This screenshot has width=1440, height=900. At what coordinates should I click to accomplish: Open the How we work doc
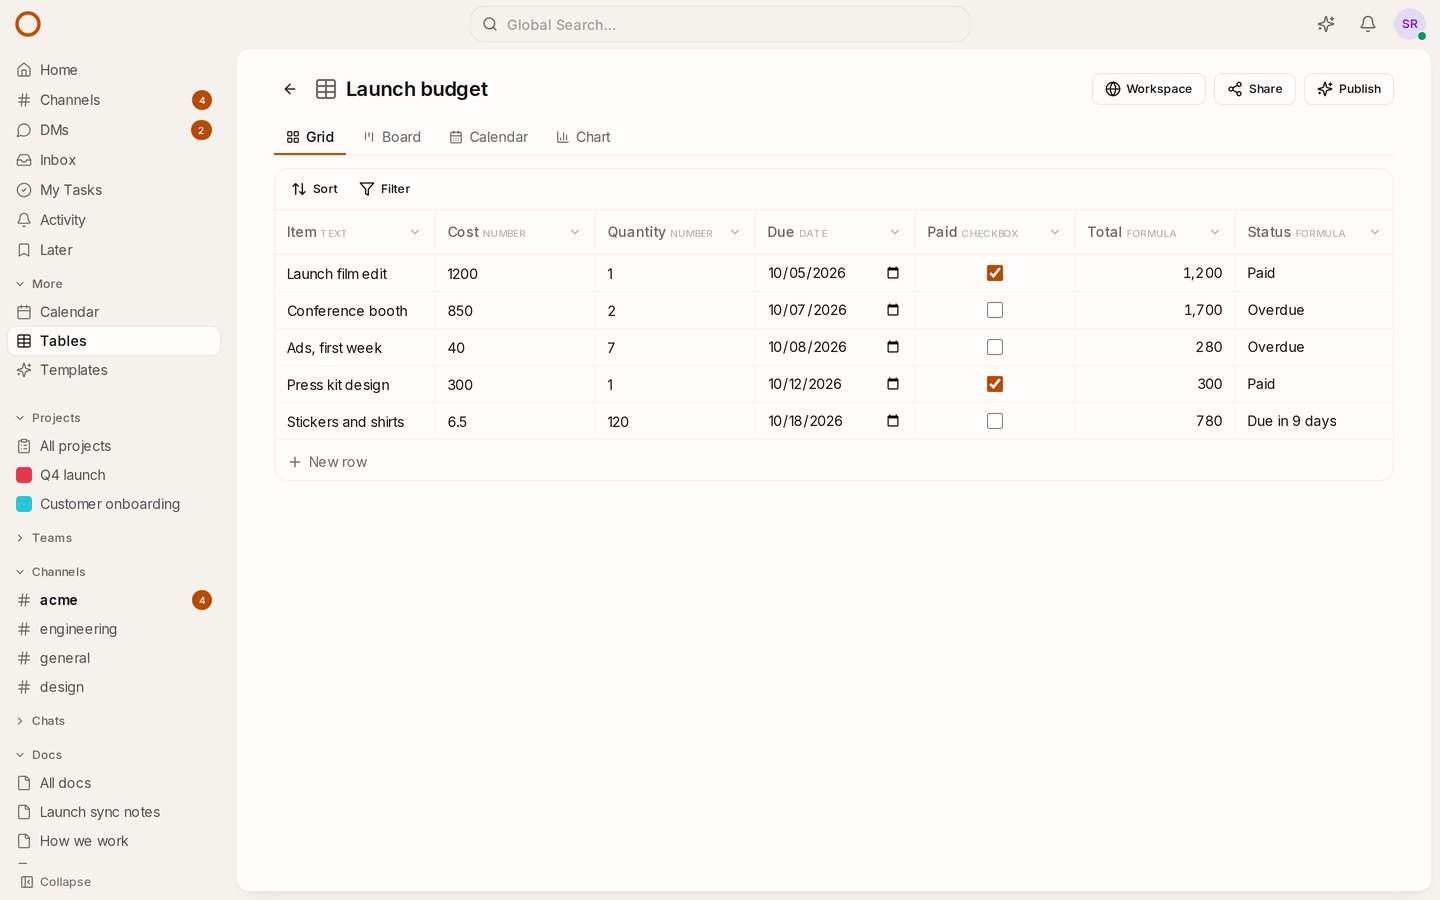click(x=114, y=841)
